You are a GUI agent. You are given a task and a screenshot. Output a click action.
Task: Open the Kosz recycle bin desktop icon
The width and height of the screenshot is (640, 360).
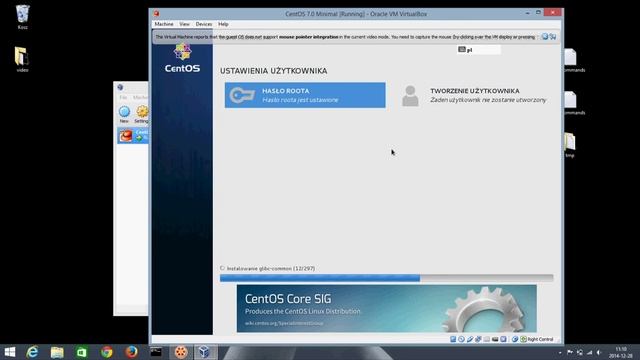pos(22,17)
